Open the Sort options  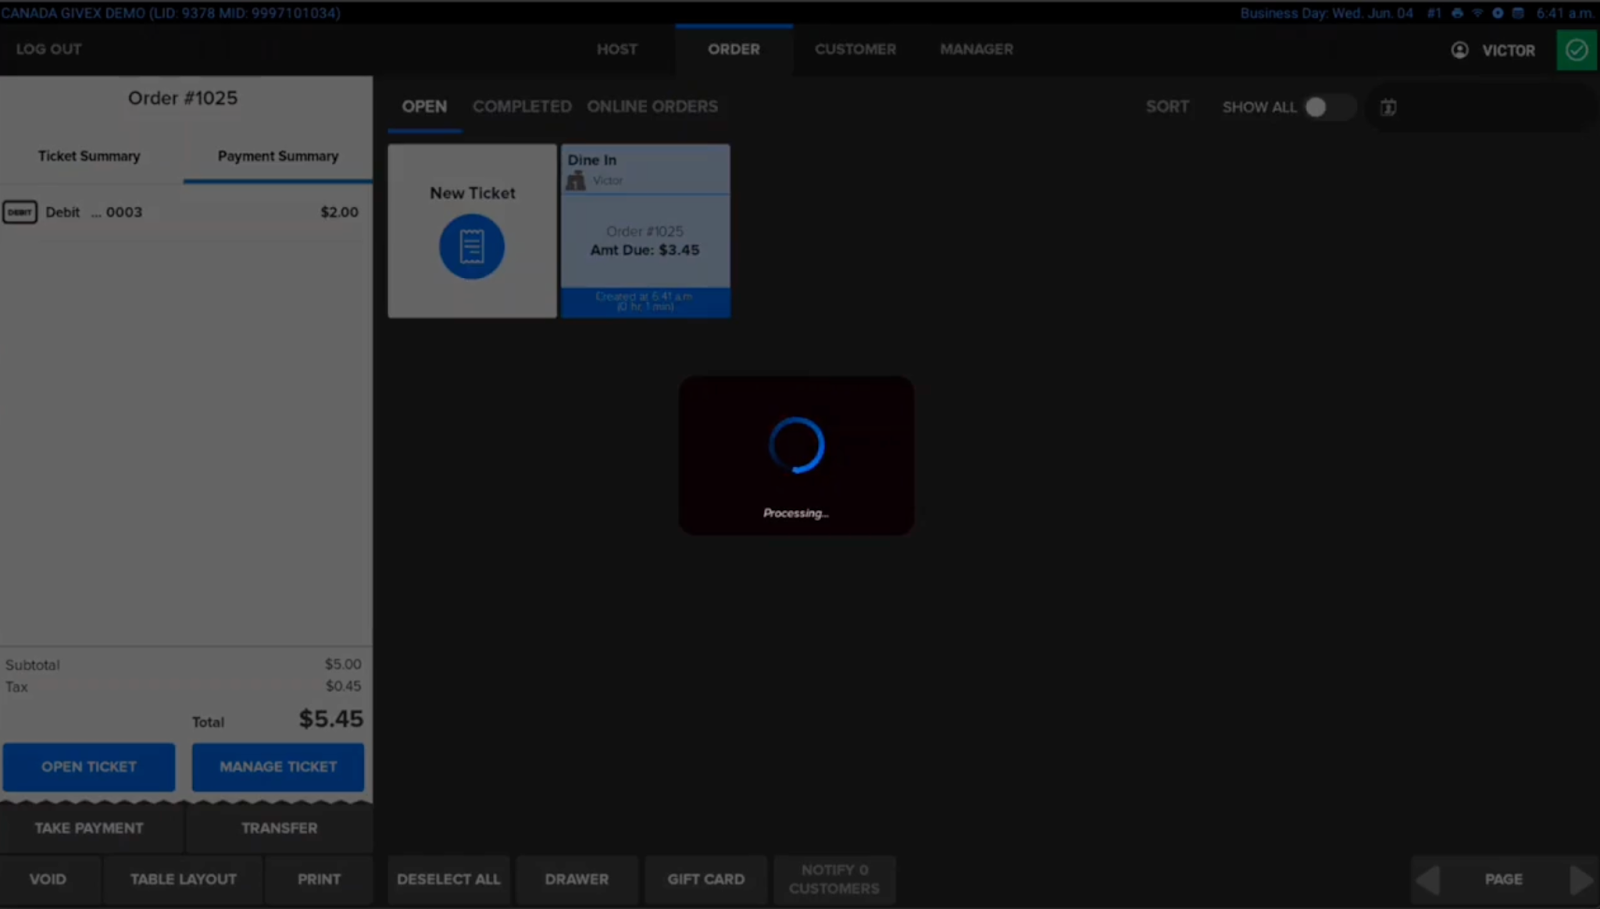tap(1167, 107)
